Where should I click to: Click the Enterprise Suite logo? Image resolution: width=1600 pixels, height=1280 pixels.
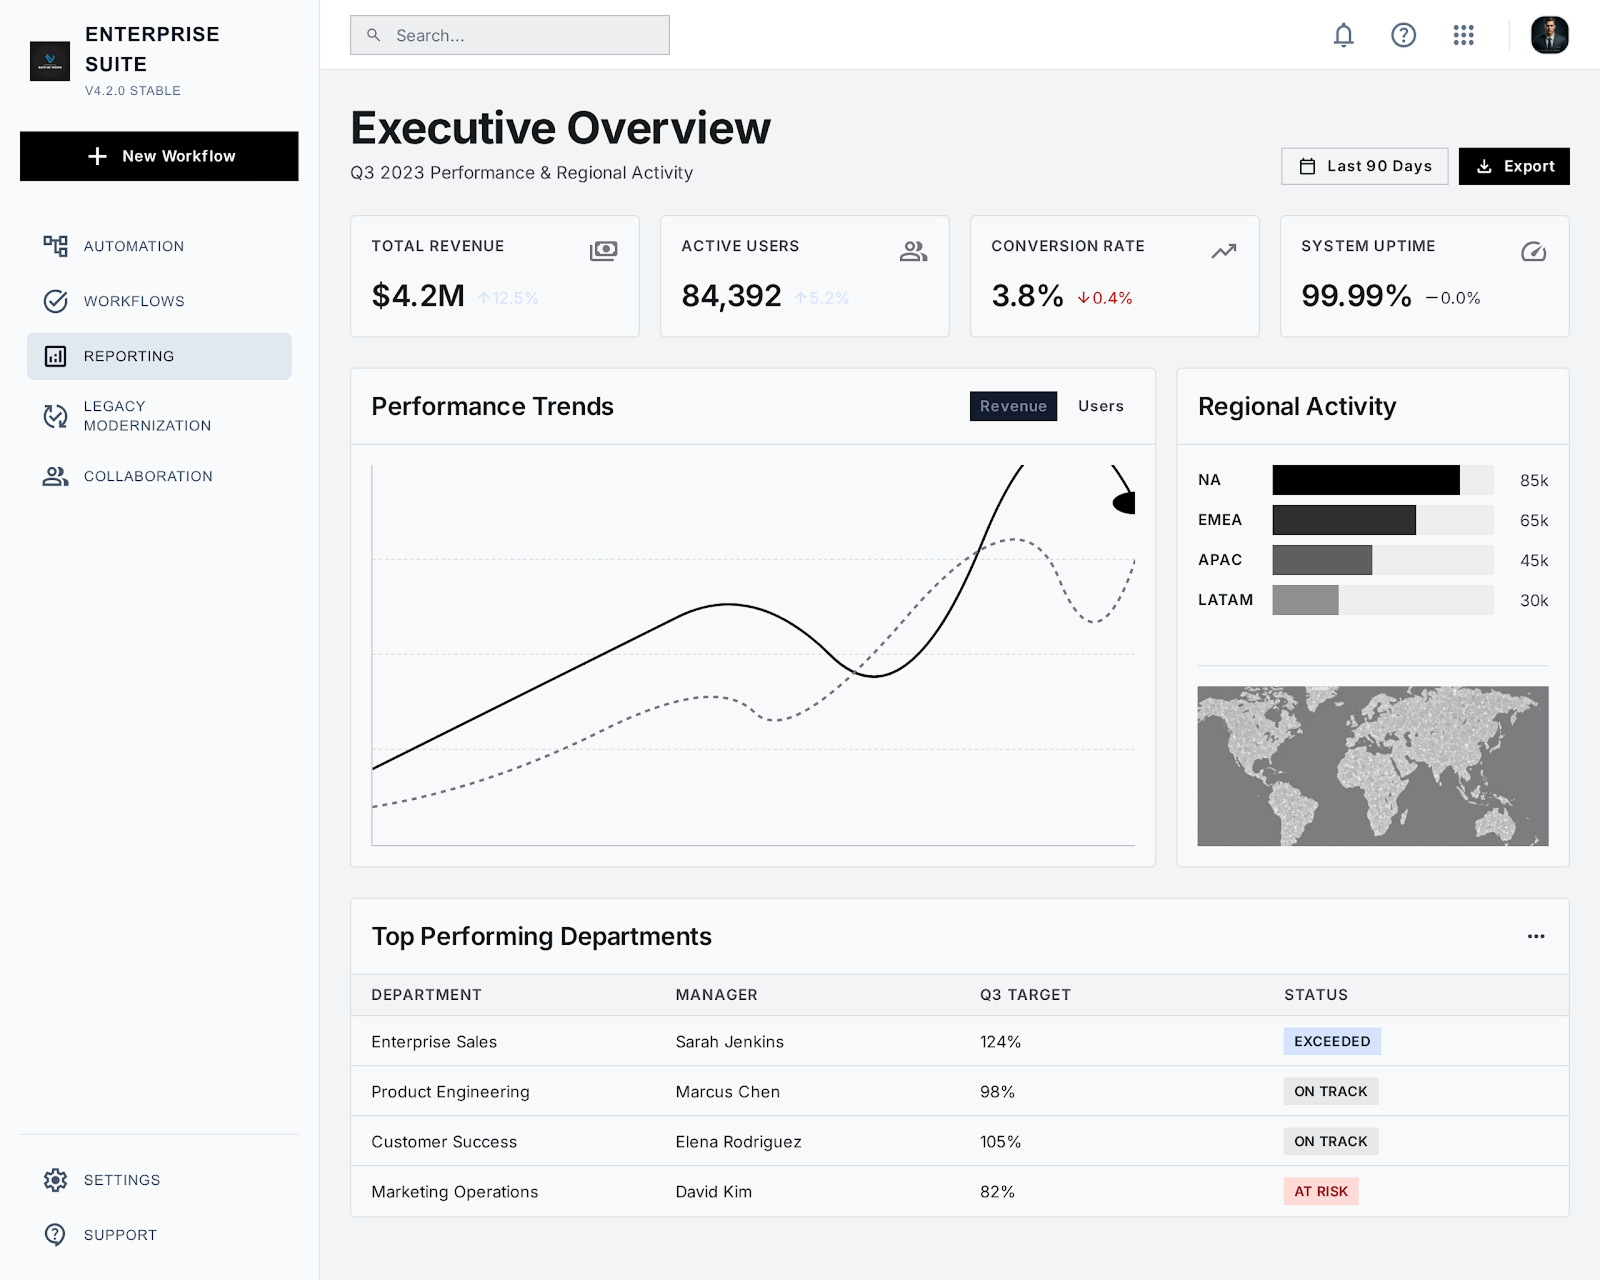50,61
